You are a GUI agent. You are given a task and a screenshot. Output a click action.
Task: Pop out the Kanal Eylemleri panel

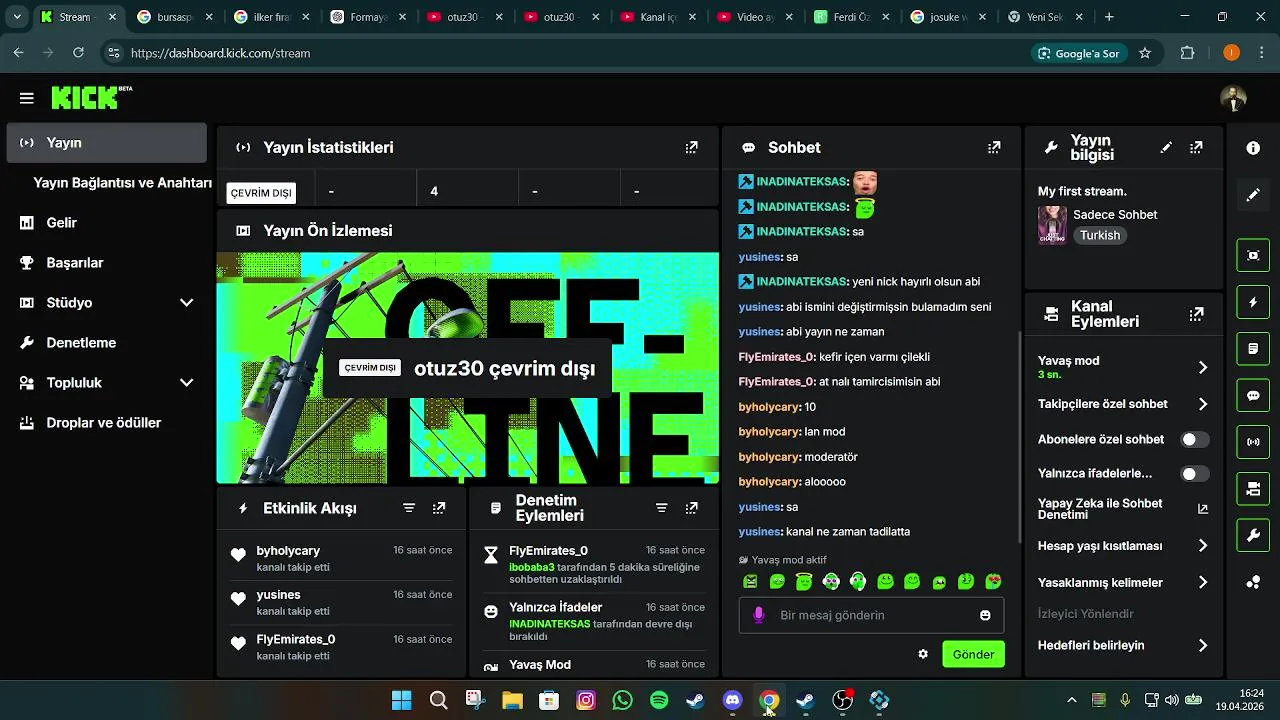(1196, 314)
